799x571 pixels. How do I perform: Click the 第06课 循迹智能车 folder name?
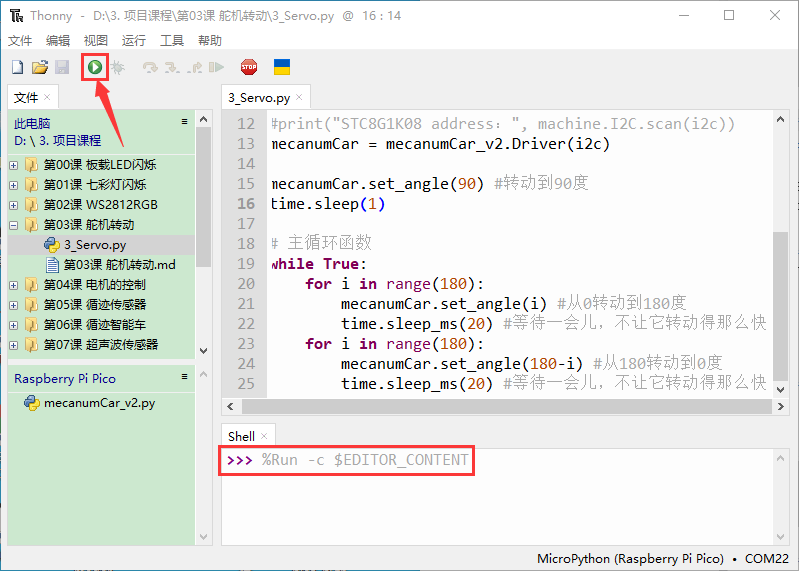click(95, 324)
